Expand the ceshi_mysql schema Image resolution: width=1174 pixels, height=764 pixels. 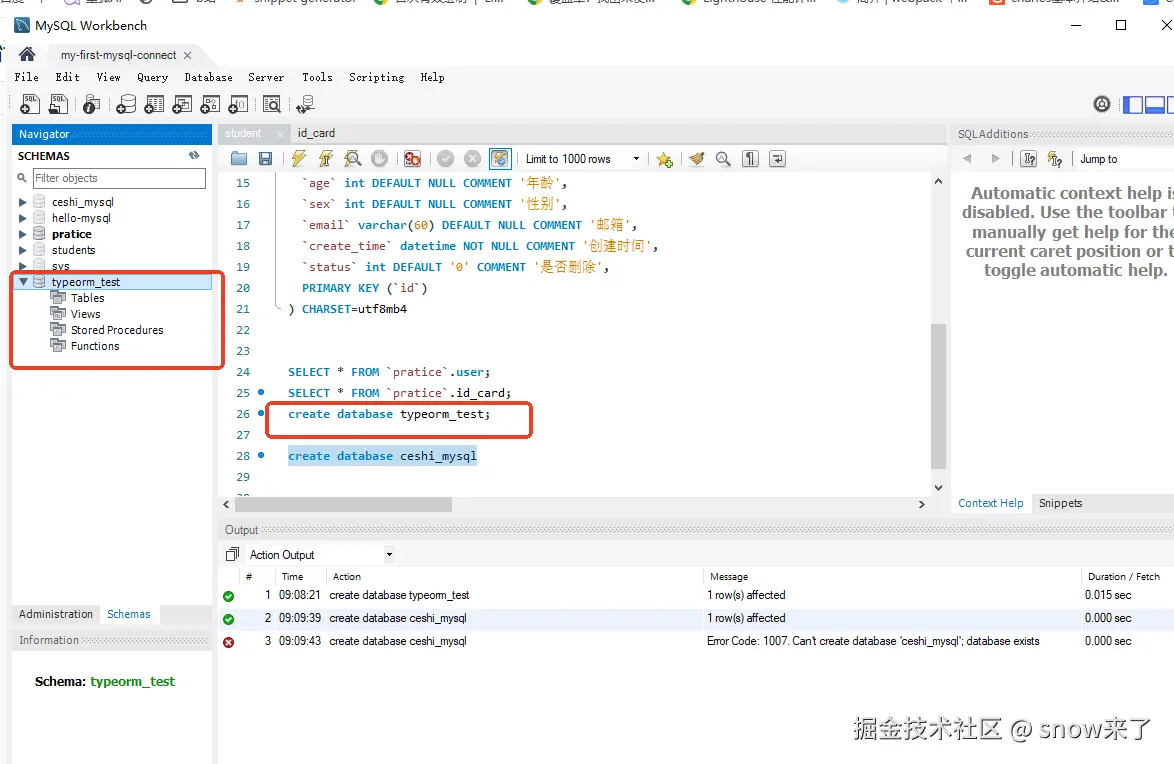click(x=22, y=202)
